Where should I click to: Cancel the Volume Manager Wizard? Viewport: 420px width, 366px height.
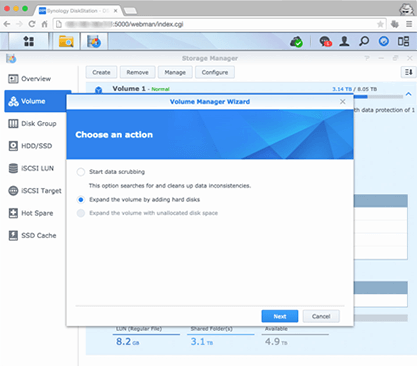[321, 316]
